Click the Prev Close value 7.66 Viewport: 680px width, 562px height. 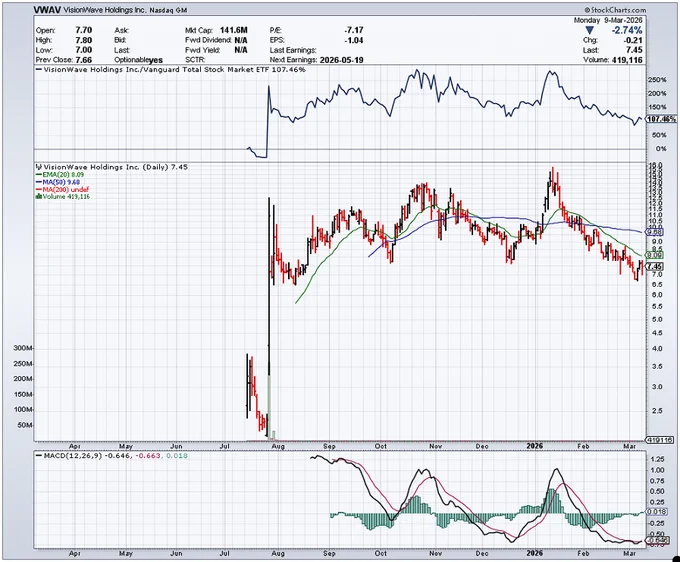click(84, 60)
